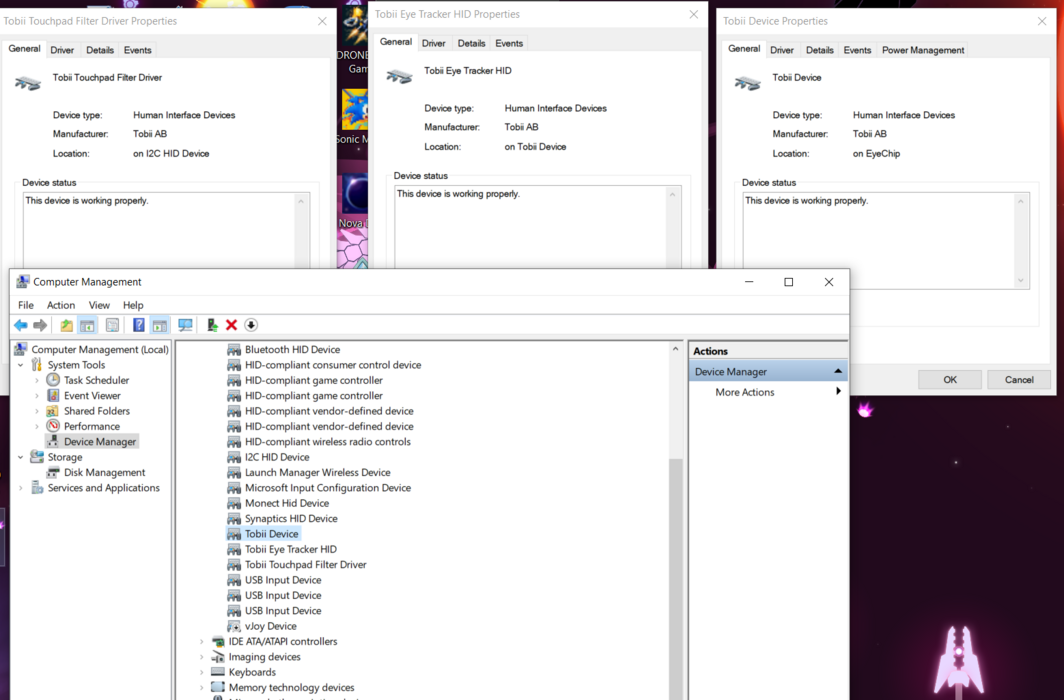Click the up one level folder icon

pos(66,326)
